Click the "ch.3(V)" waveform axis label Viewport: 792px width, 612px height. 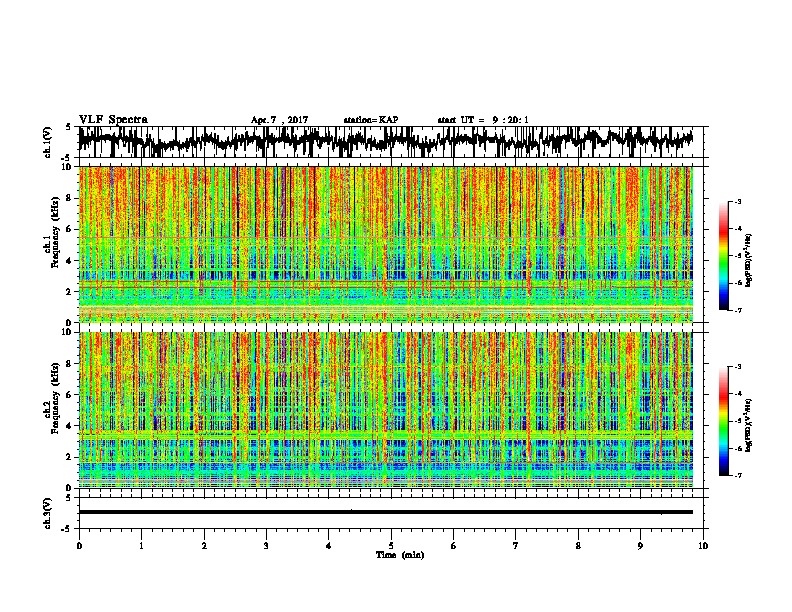49,514
